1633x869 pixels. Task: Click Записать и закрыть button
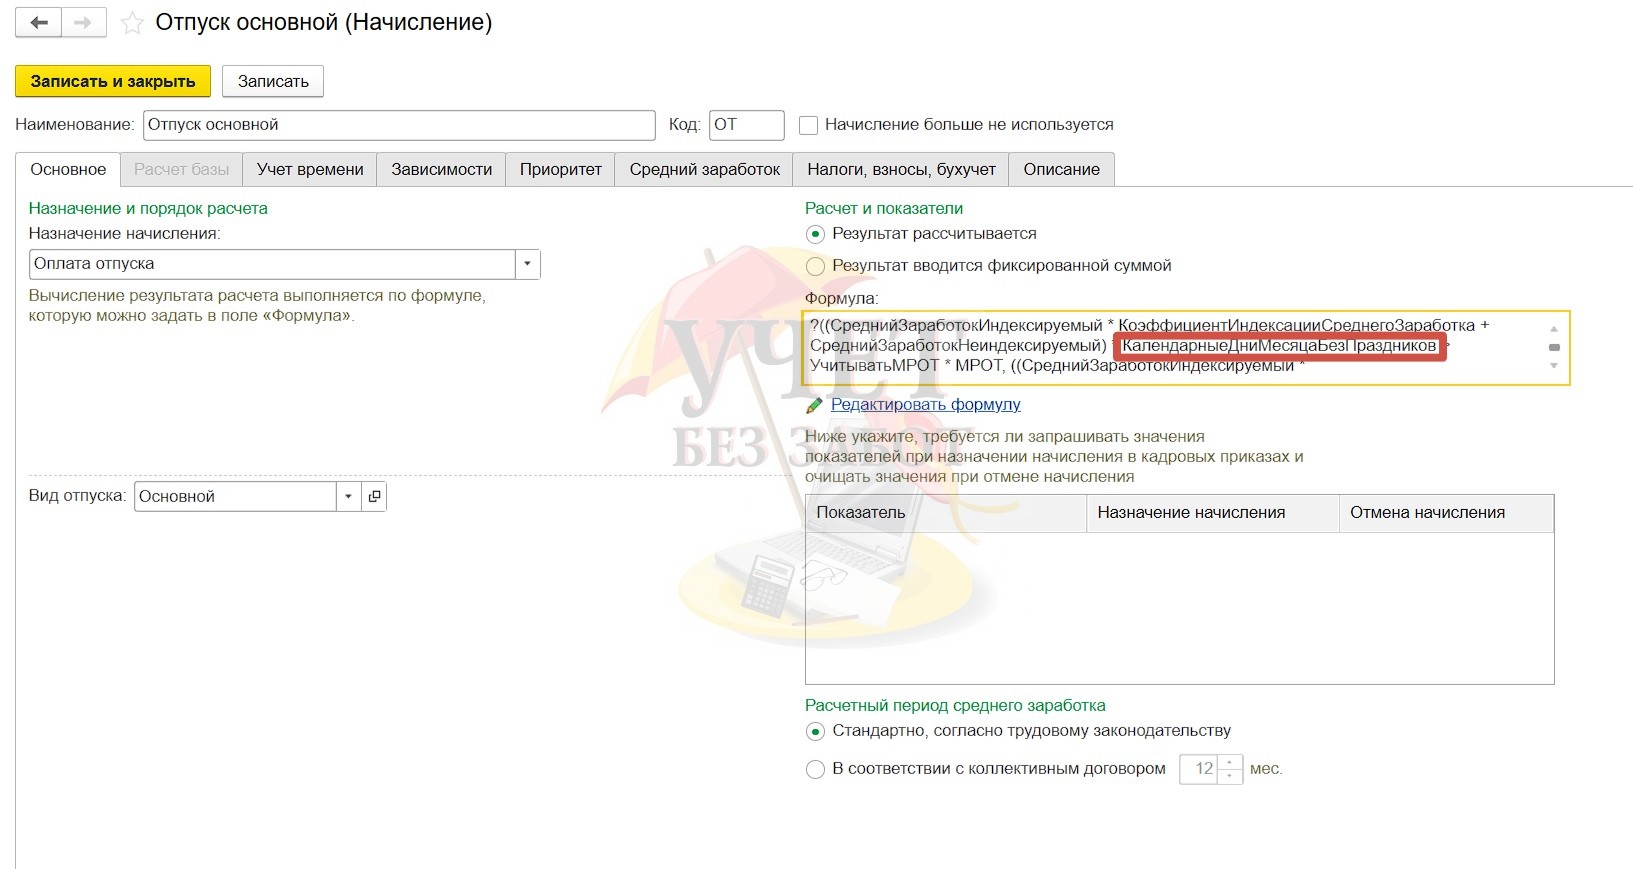(113, 81)
